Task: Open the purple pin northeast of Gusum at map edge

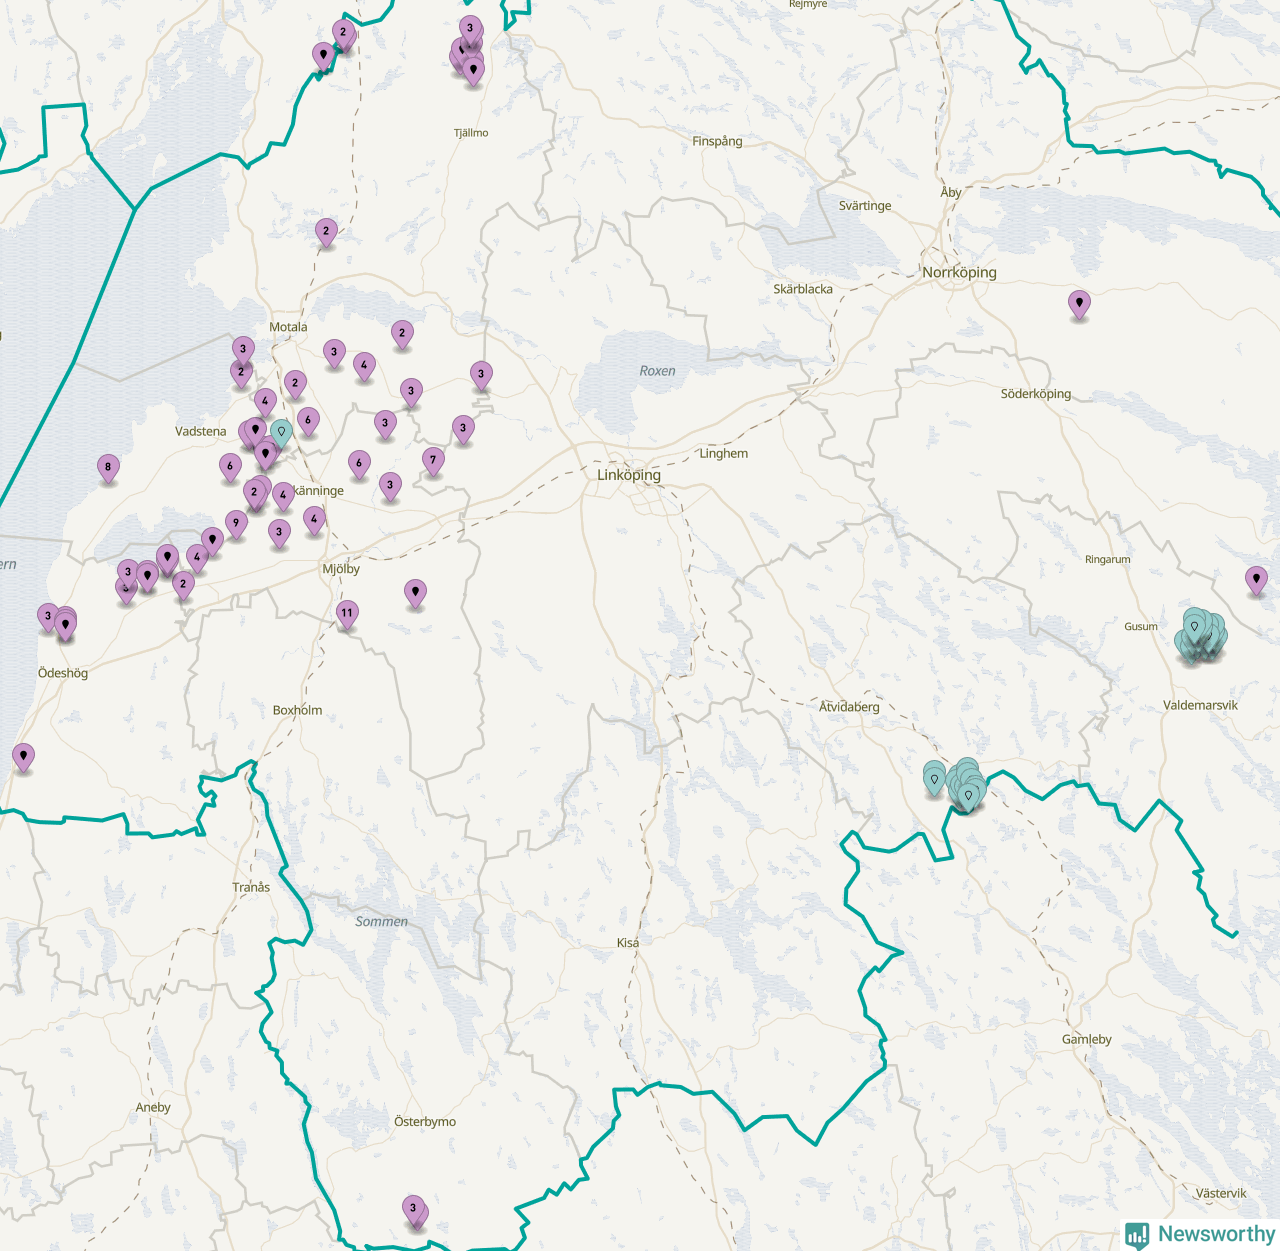Action: point(1256,580)
